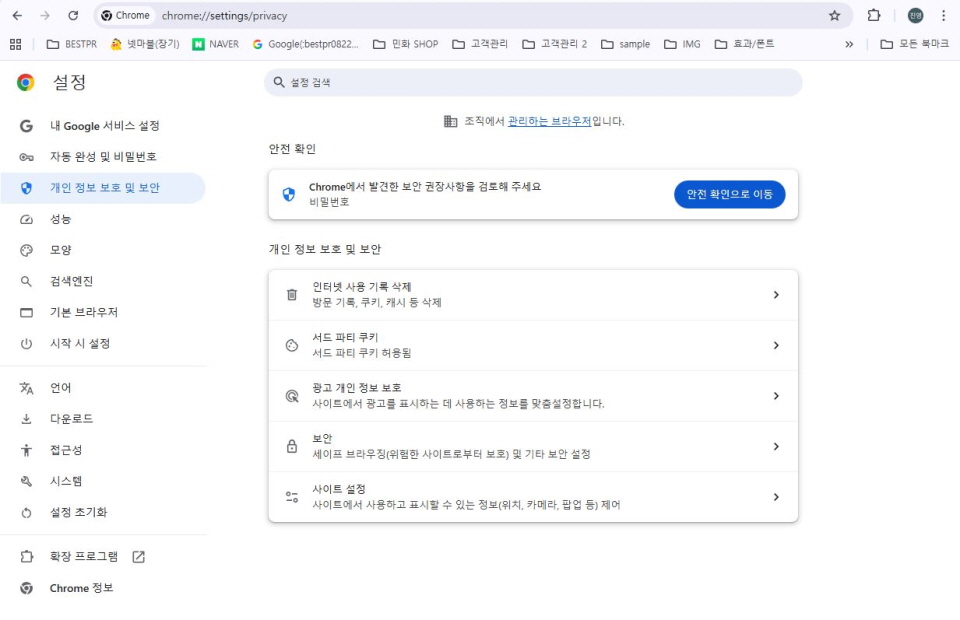Click the trash icon for 인터넷 사용 기록 삭제
This screenshot has height=620, width=960.
(292, 295)
